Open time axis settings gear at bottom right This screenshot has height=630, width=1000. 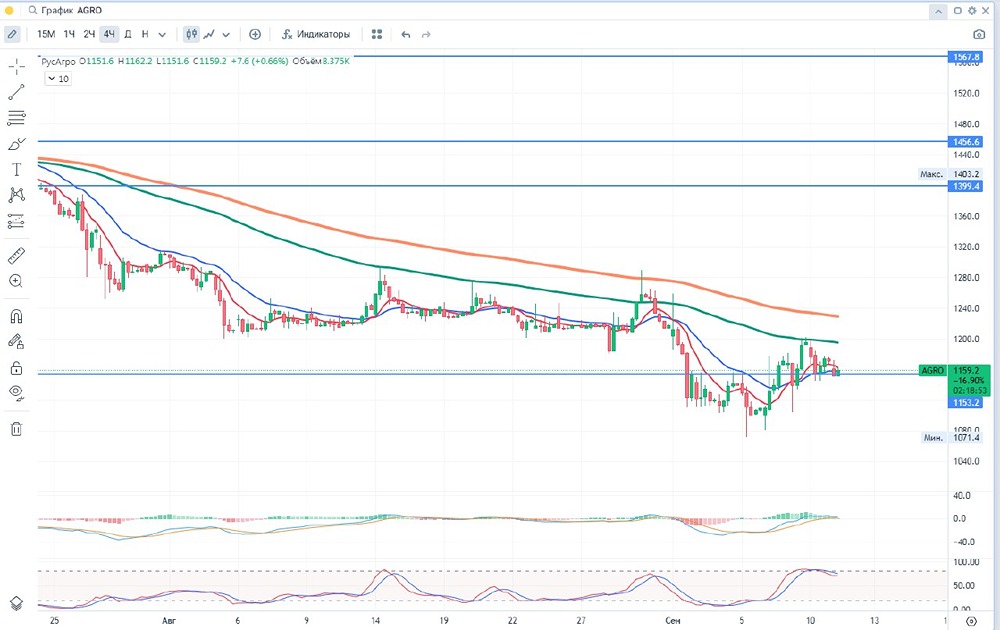971,620
